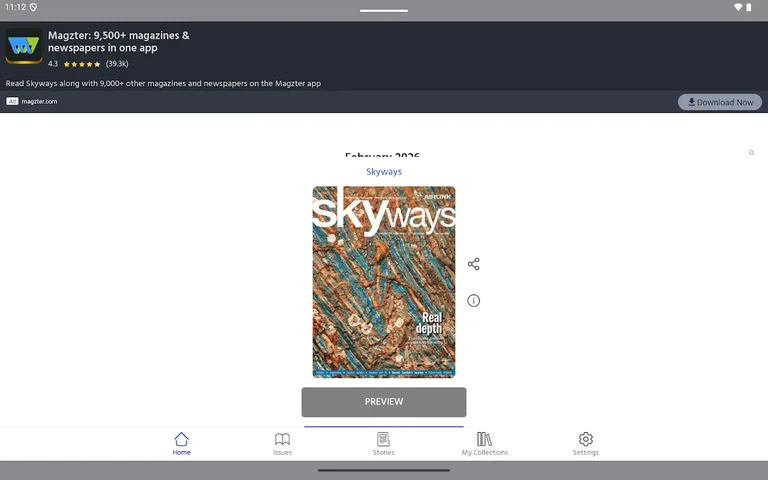Tap the 11:12 clock in status bar
The width and height of the screenshot is (768, 480).
coord(15,7)
